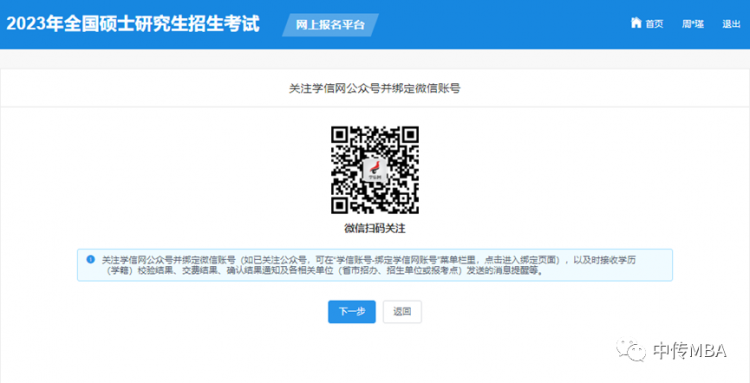750x383 pixels.
Task: Open the user account name 周*瑾
Action: pyautogui.click(x=693, y=24)
